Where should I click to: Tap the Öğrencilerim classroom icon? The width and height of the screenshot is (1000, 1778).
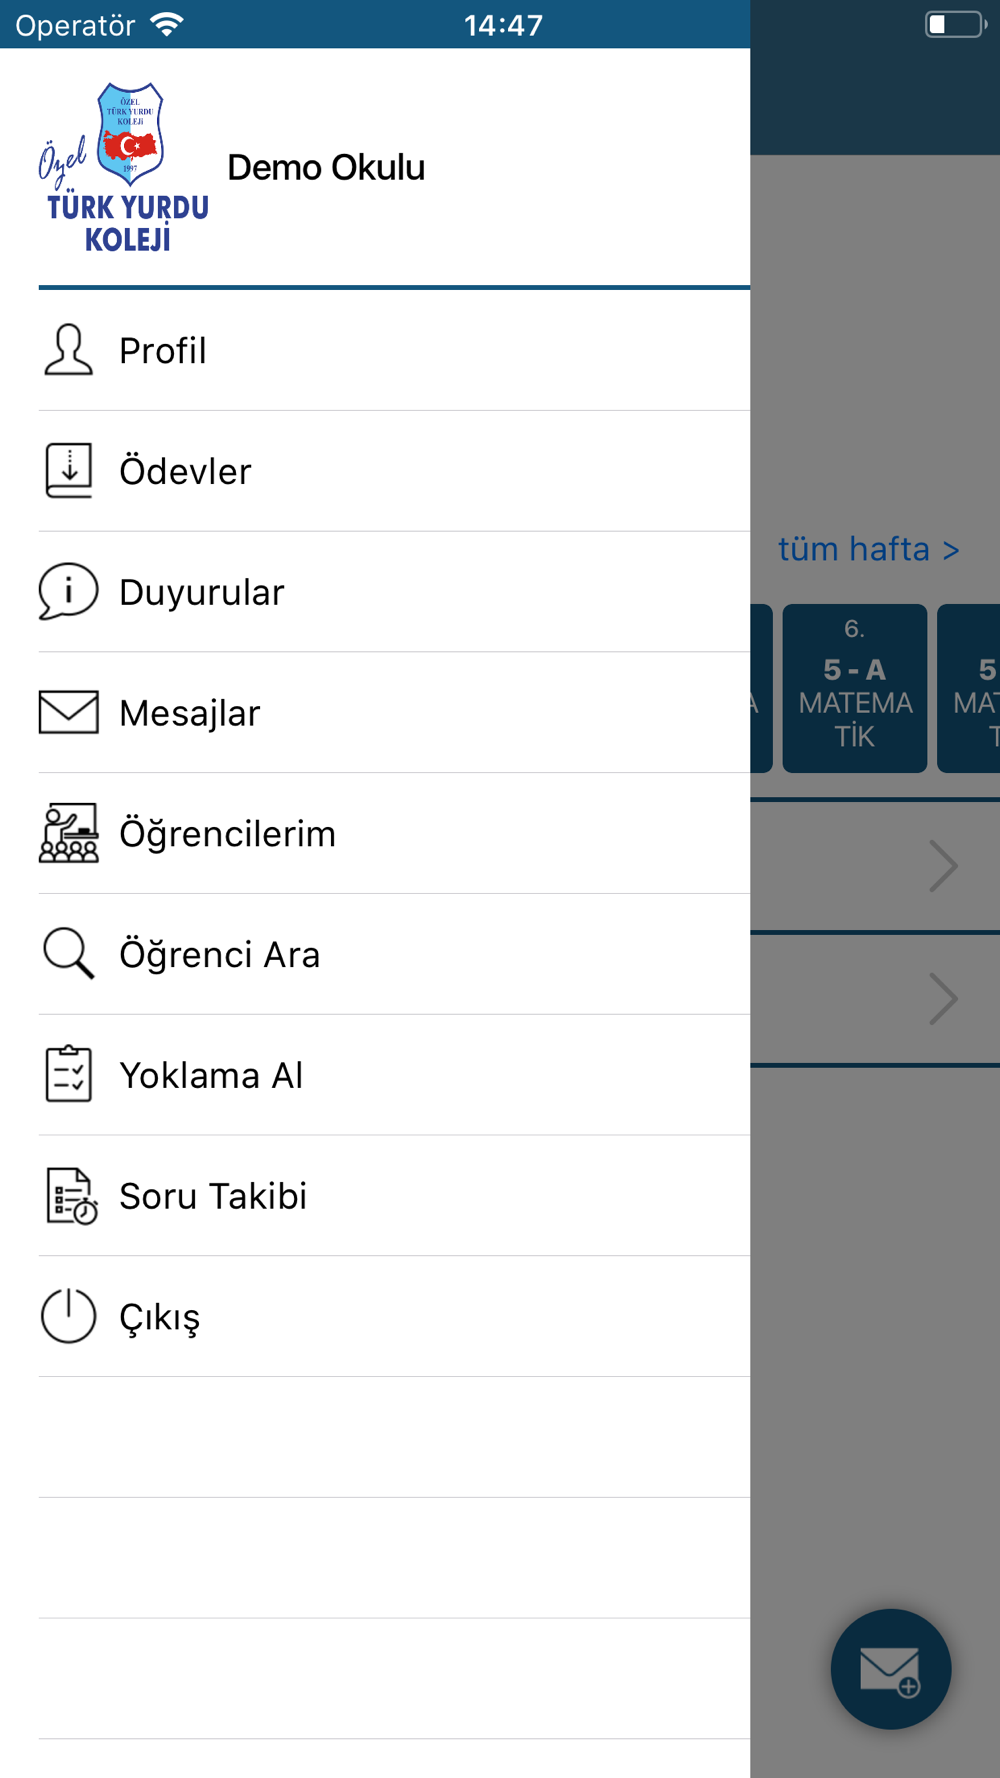click(68, 833)
